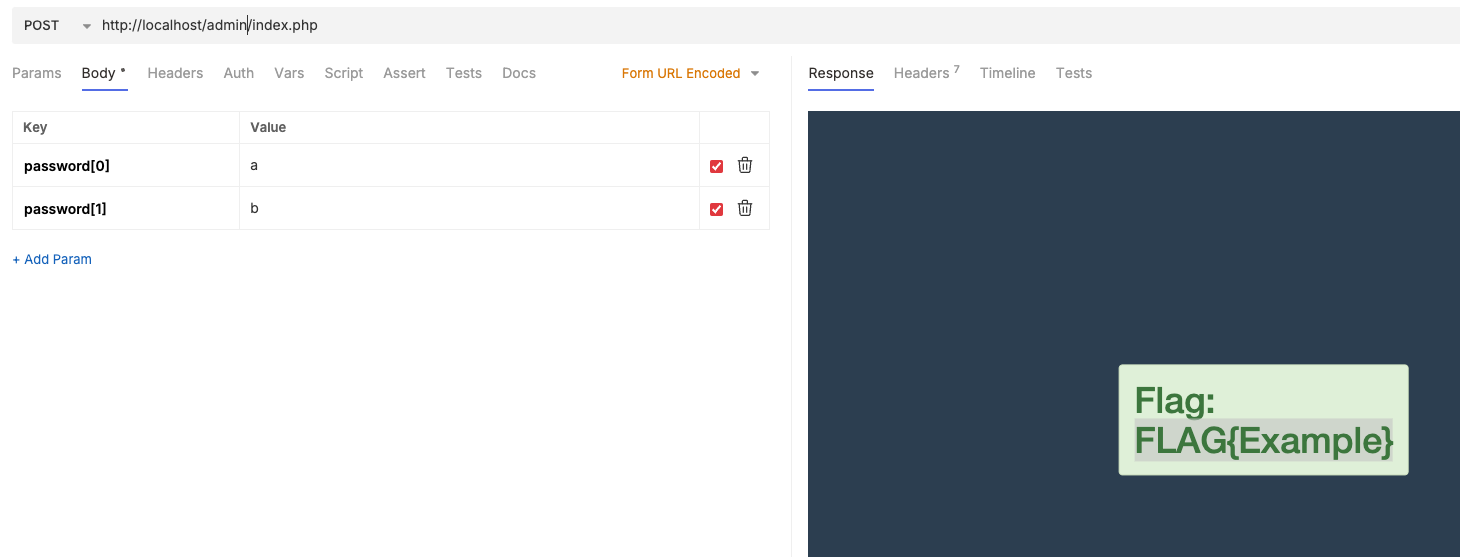
Task: Delete the password[0] parameter row
Action: click(x=745, y=166)
